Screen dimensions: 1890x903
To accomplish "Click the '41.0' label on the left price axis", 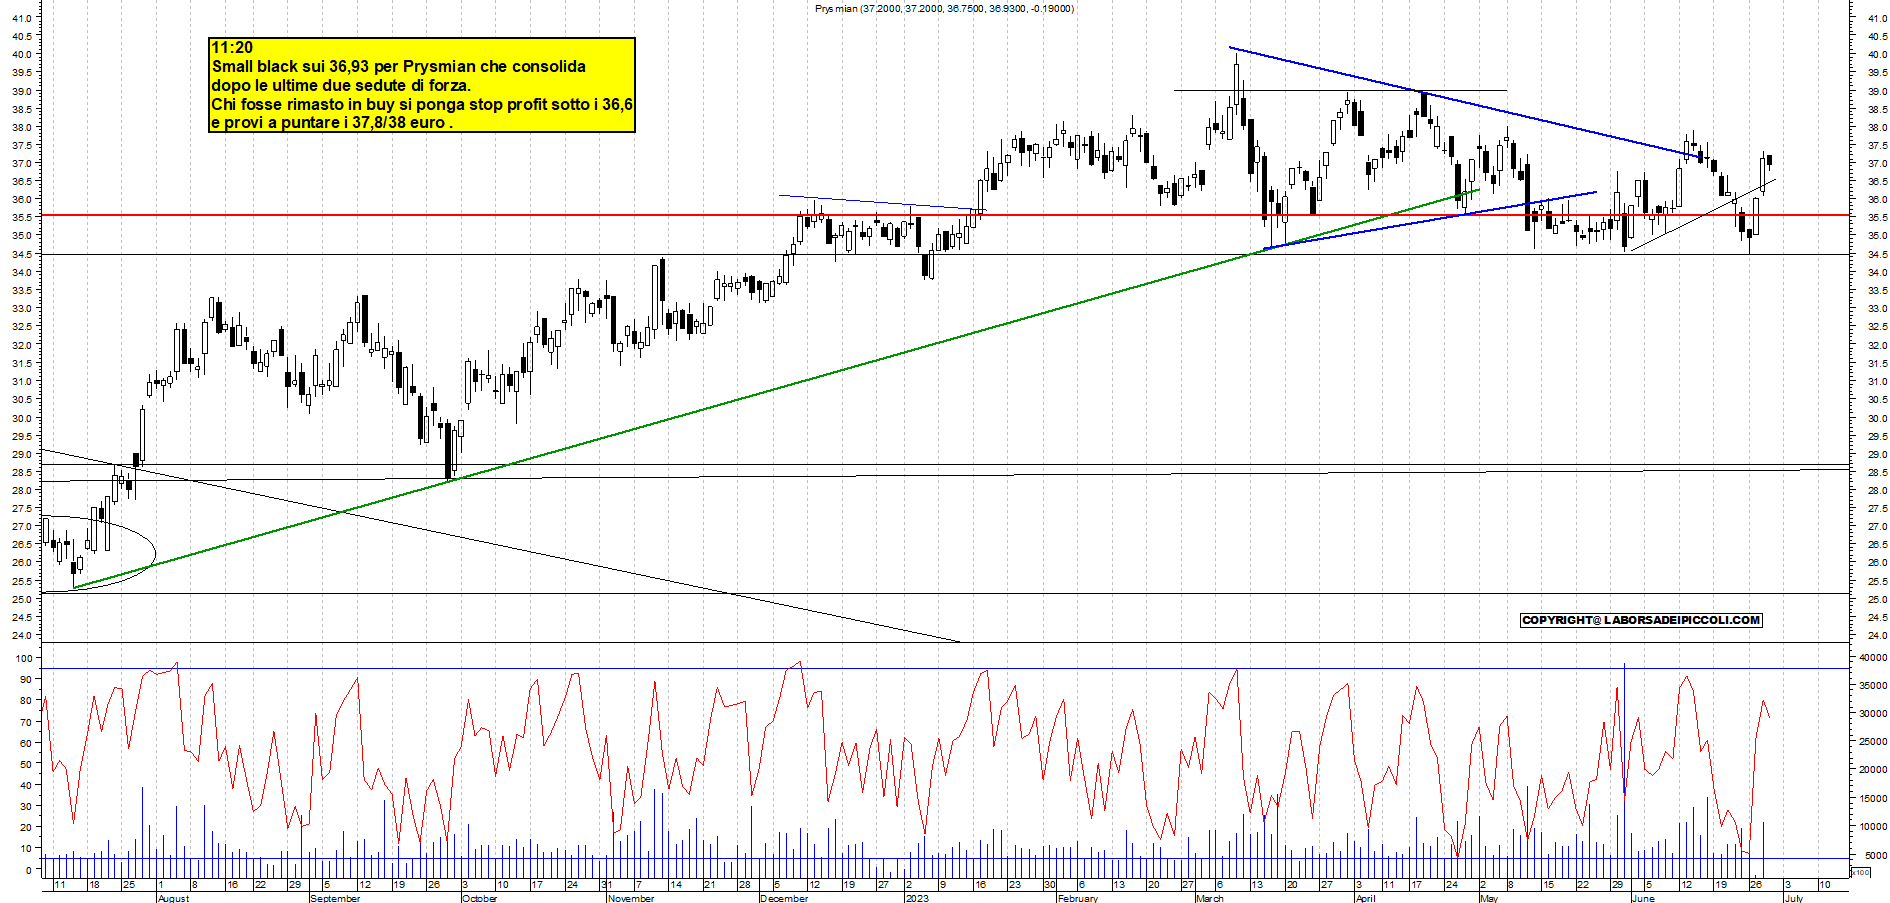I will 23,18.
